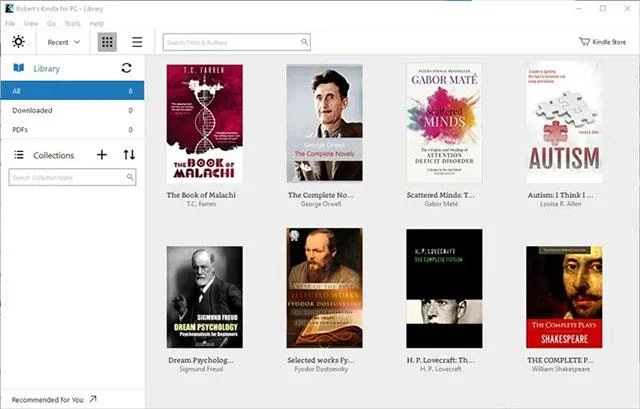Maximize the Kindle for PC window
The image size is (640, 409).
603,8
